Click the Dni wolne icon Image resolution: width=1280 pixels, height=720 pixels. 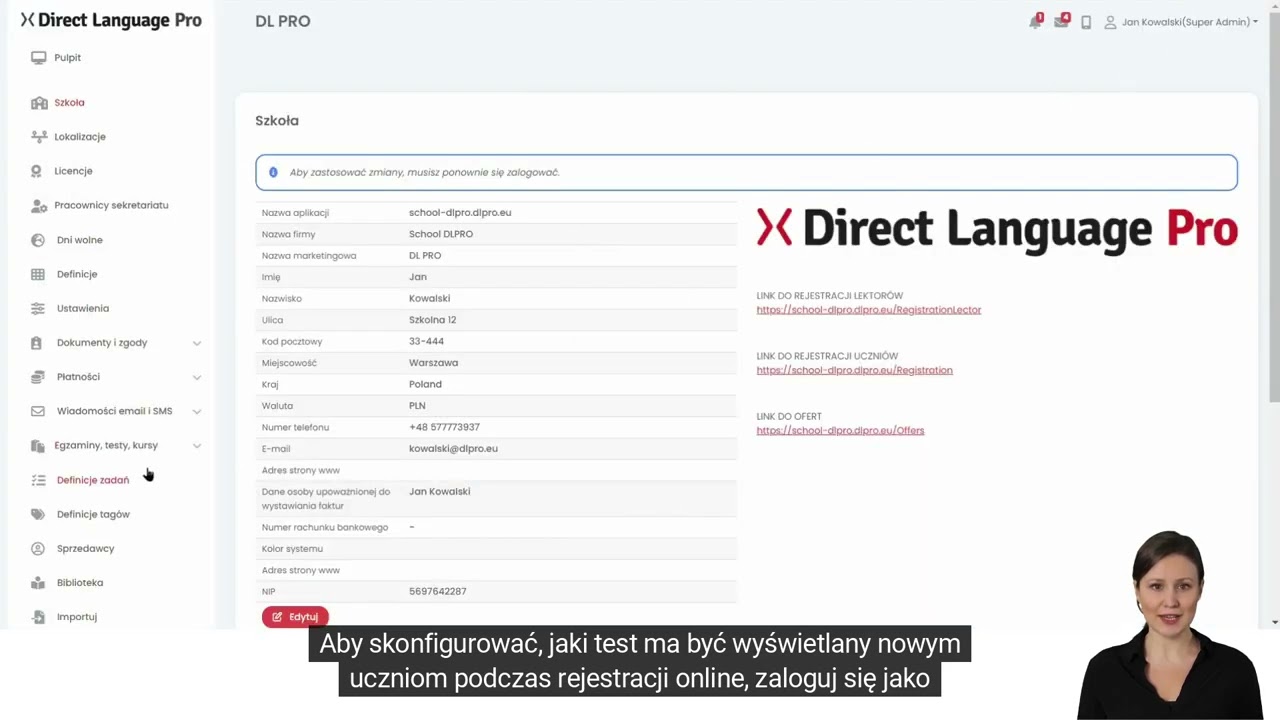click(x=38, y=240)
